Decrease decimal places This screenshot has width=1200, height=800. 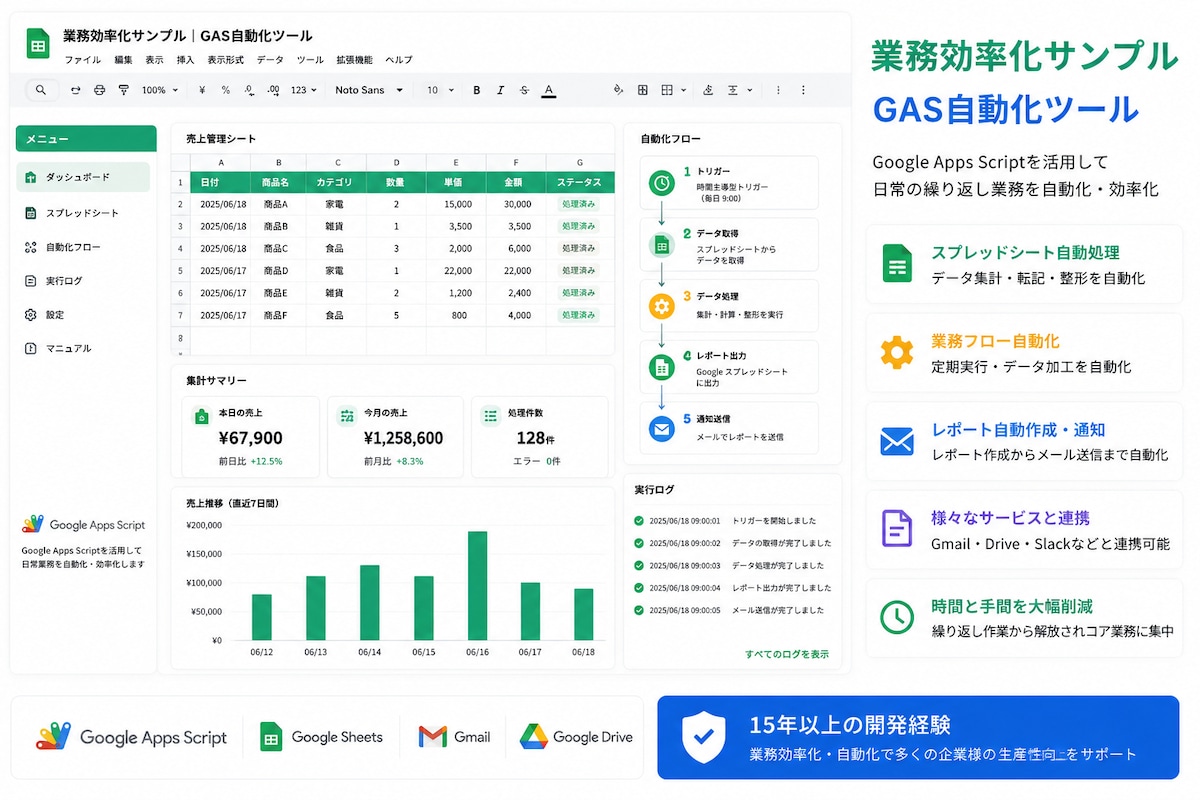[x=250, y=90]
